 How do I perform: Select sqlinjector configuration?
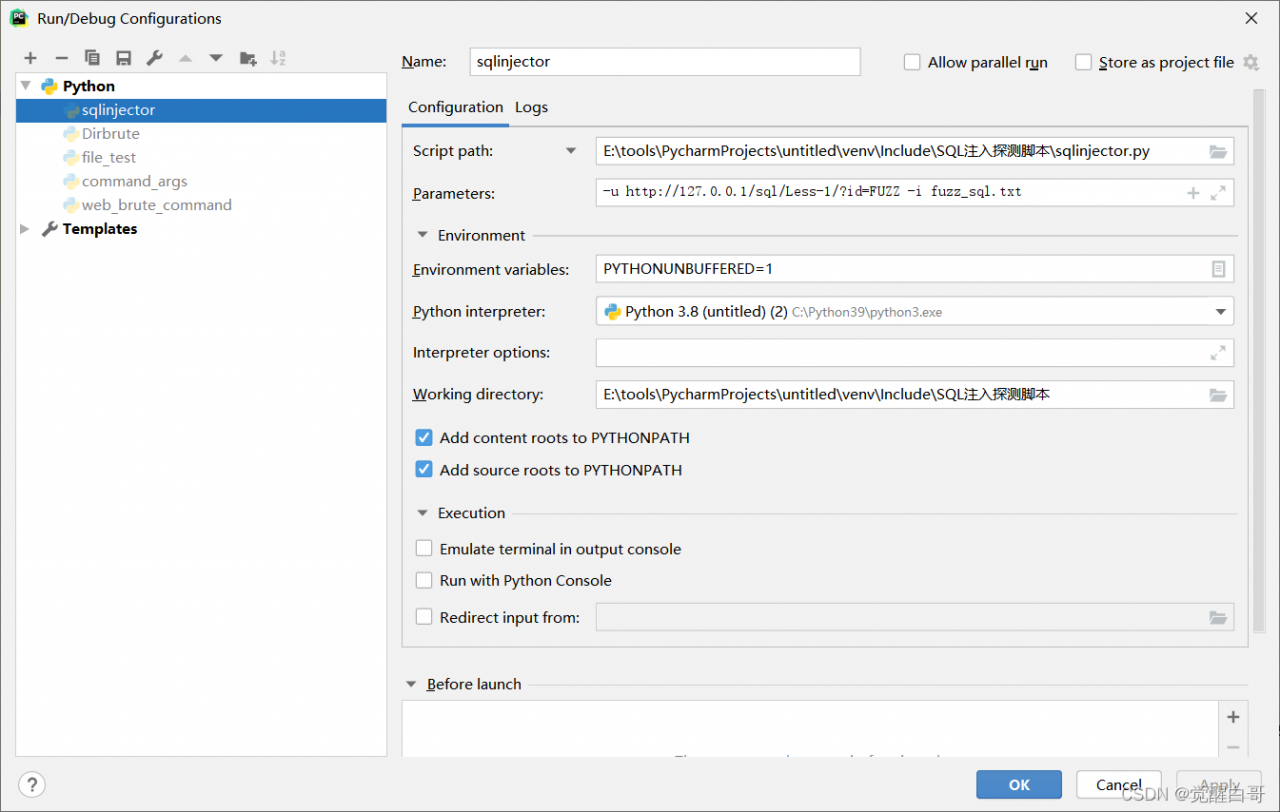coord(201,110)
